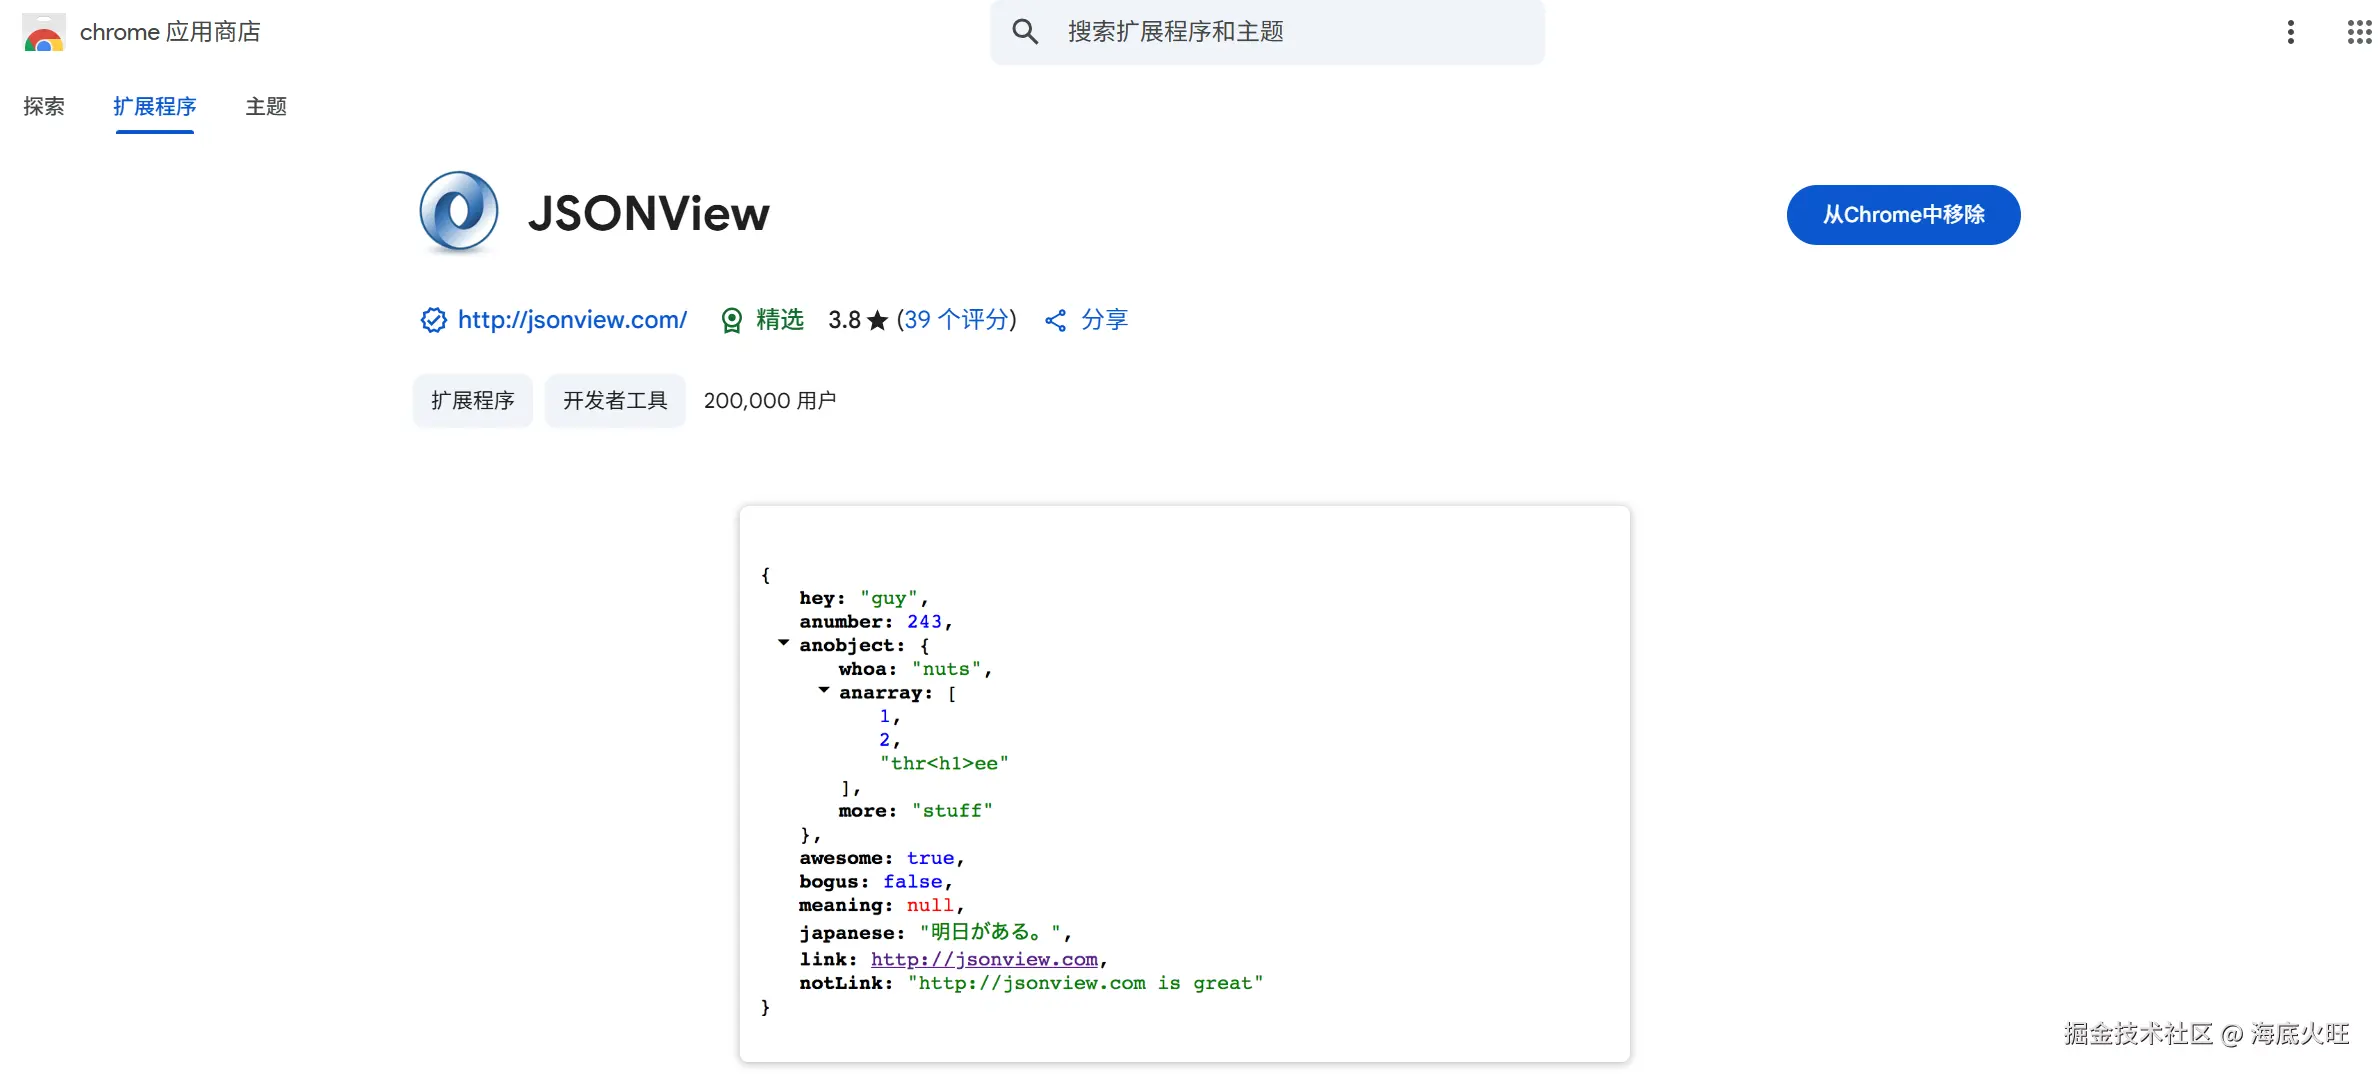Click the 扩展程序 category chip

pos(472,400)
